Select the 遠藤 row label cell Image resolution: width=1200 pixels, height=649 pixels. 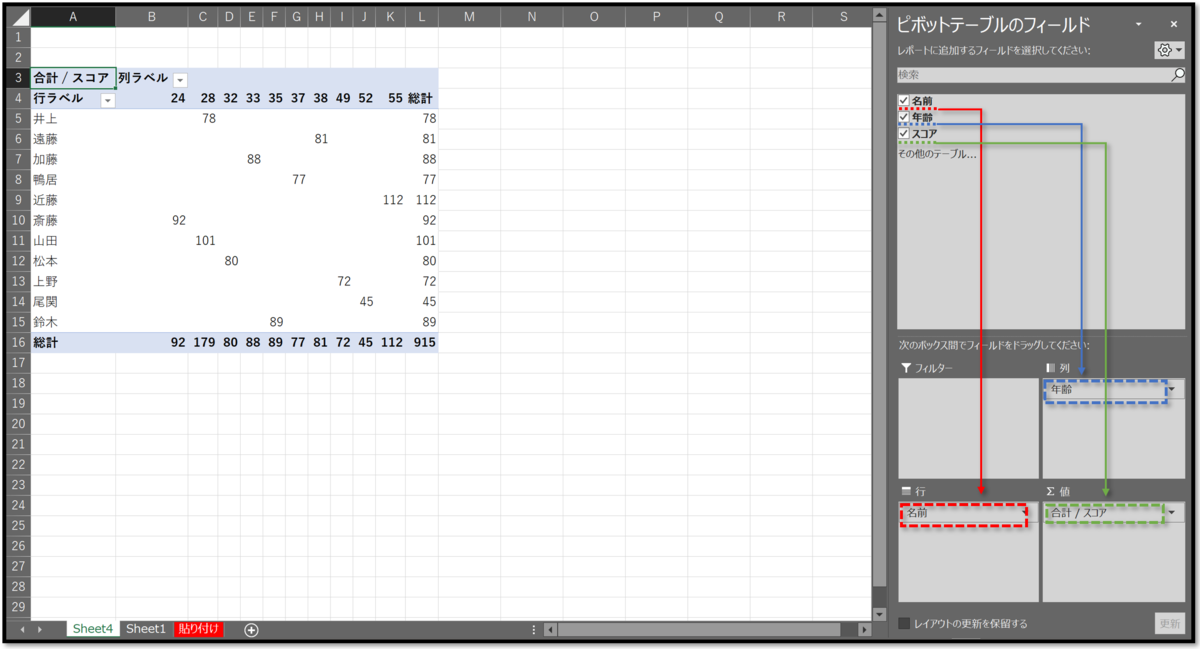point(73,139)
